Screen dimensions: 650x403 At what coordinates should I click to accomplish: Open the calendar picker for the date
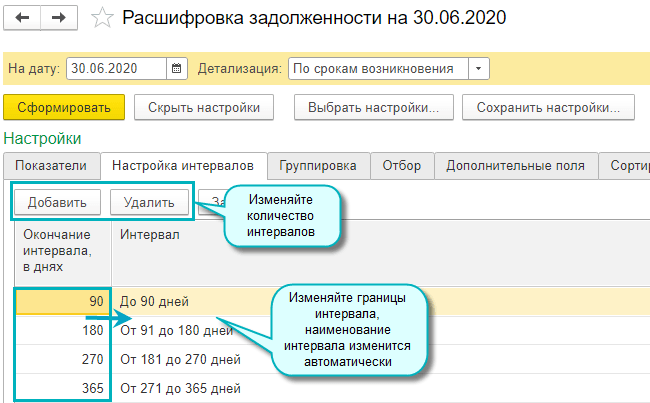[178, 69]
